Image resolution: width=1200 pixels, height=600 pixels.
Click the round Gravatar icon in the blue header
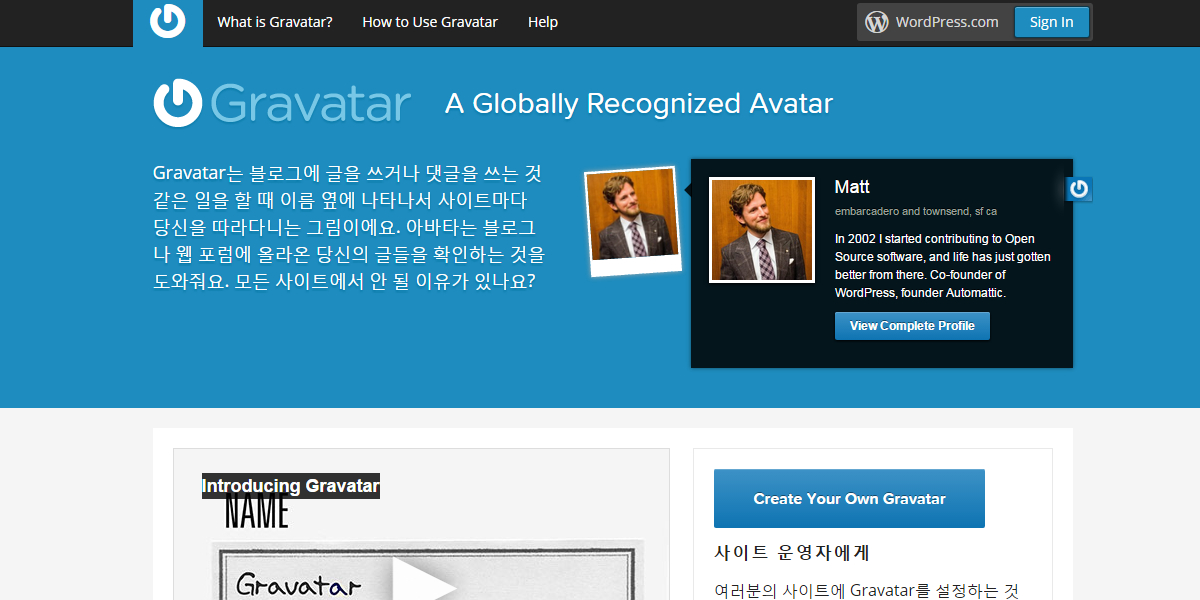pos(176,101)
